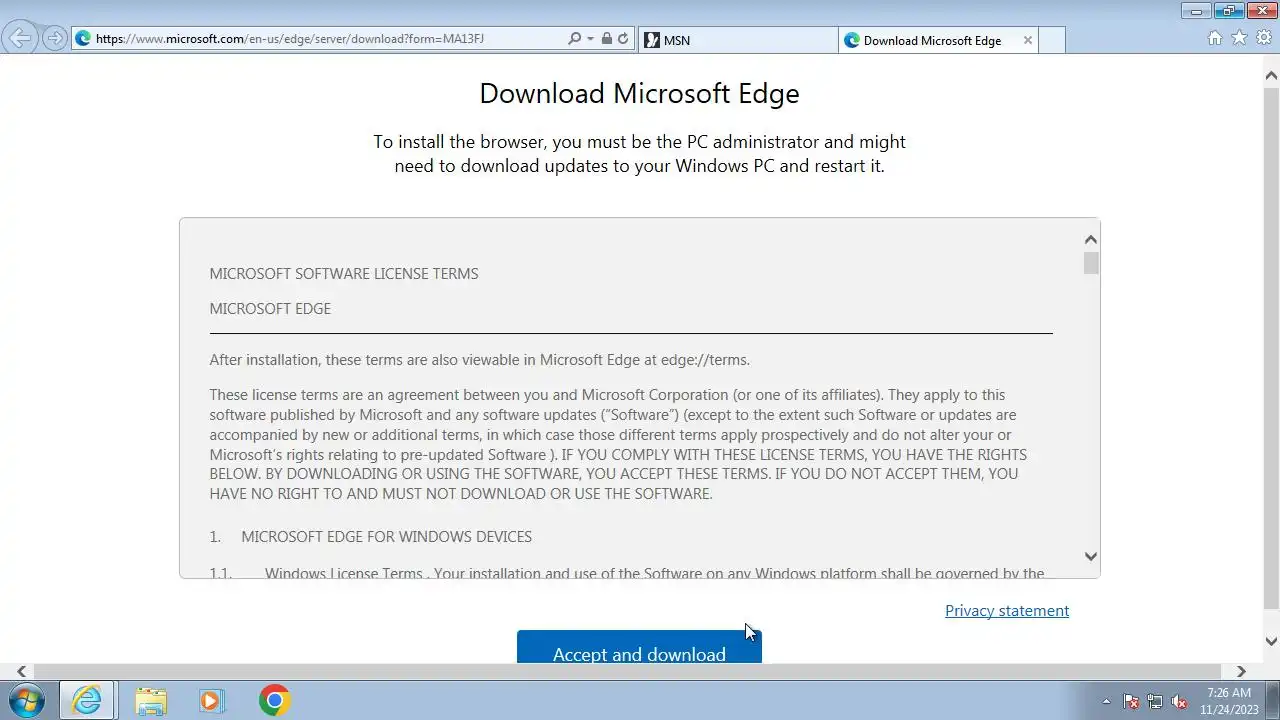Click license terms scroll up arrow
Image resolution: width=1280 pixels, height=720 pixels.
[1091, 239]
